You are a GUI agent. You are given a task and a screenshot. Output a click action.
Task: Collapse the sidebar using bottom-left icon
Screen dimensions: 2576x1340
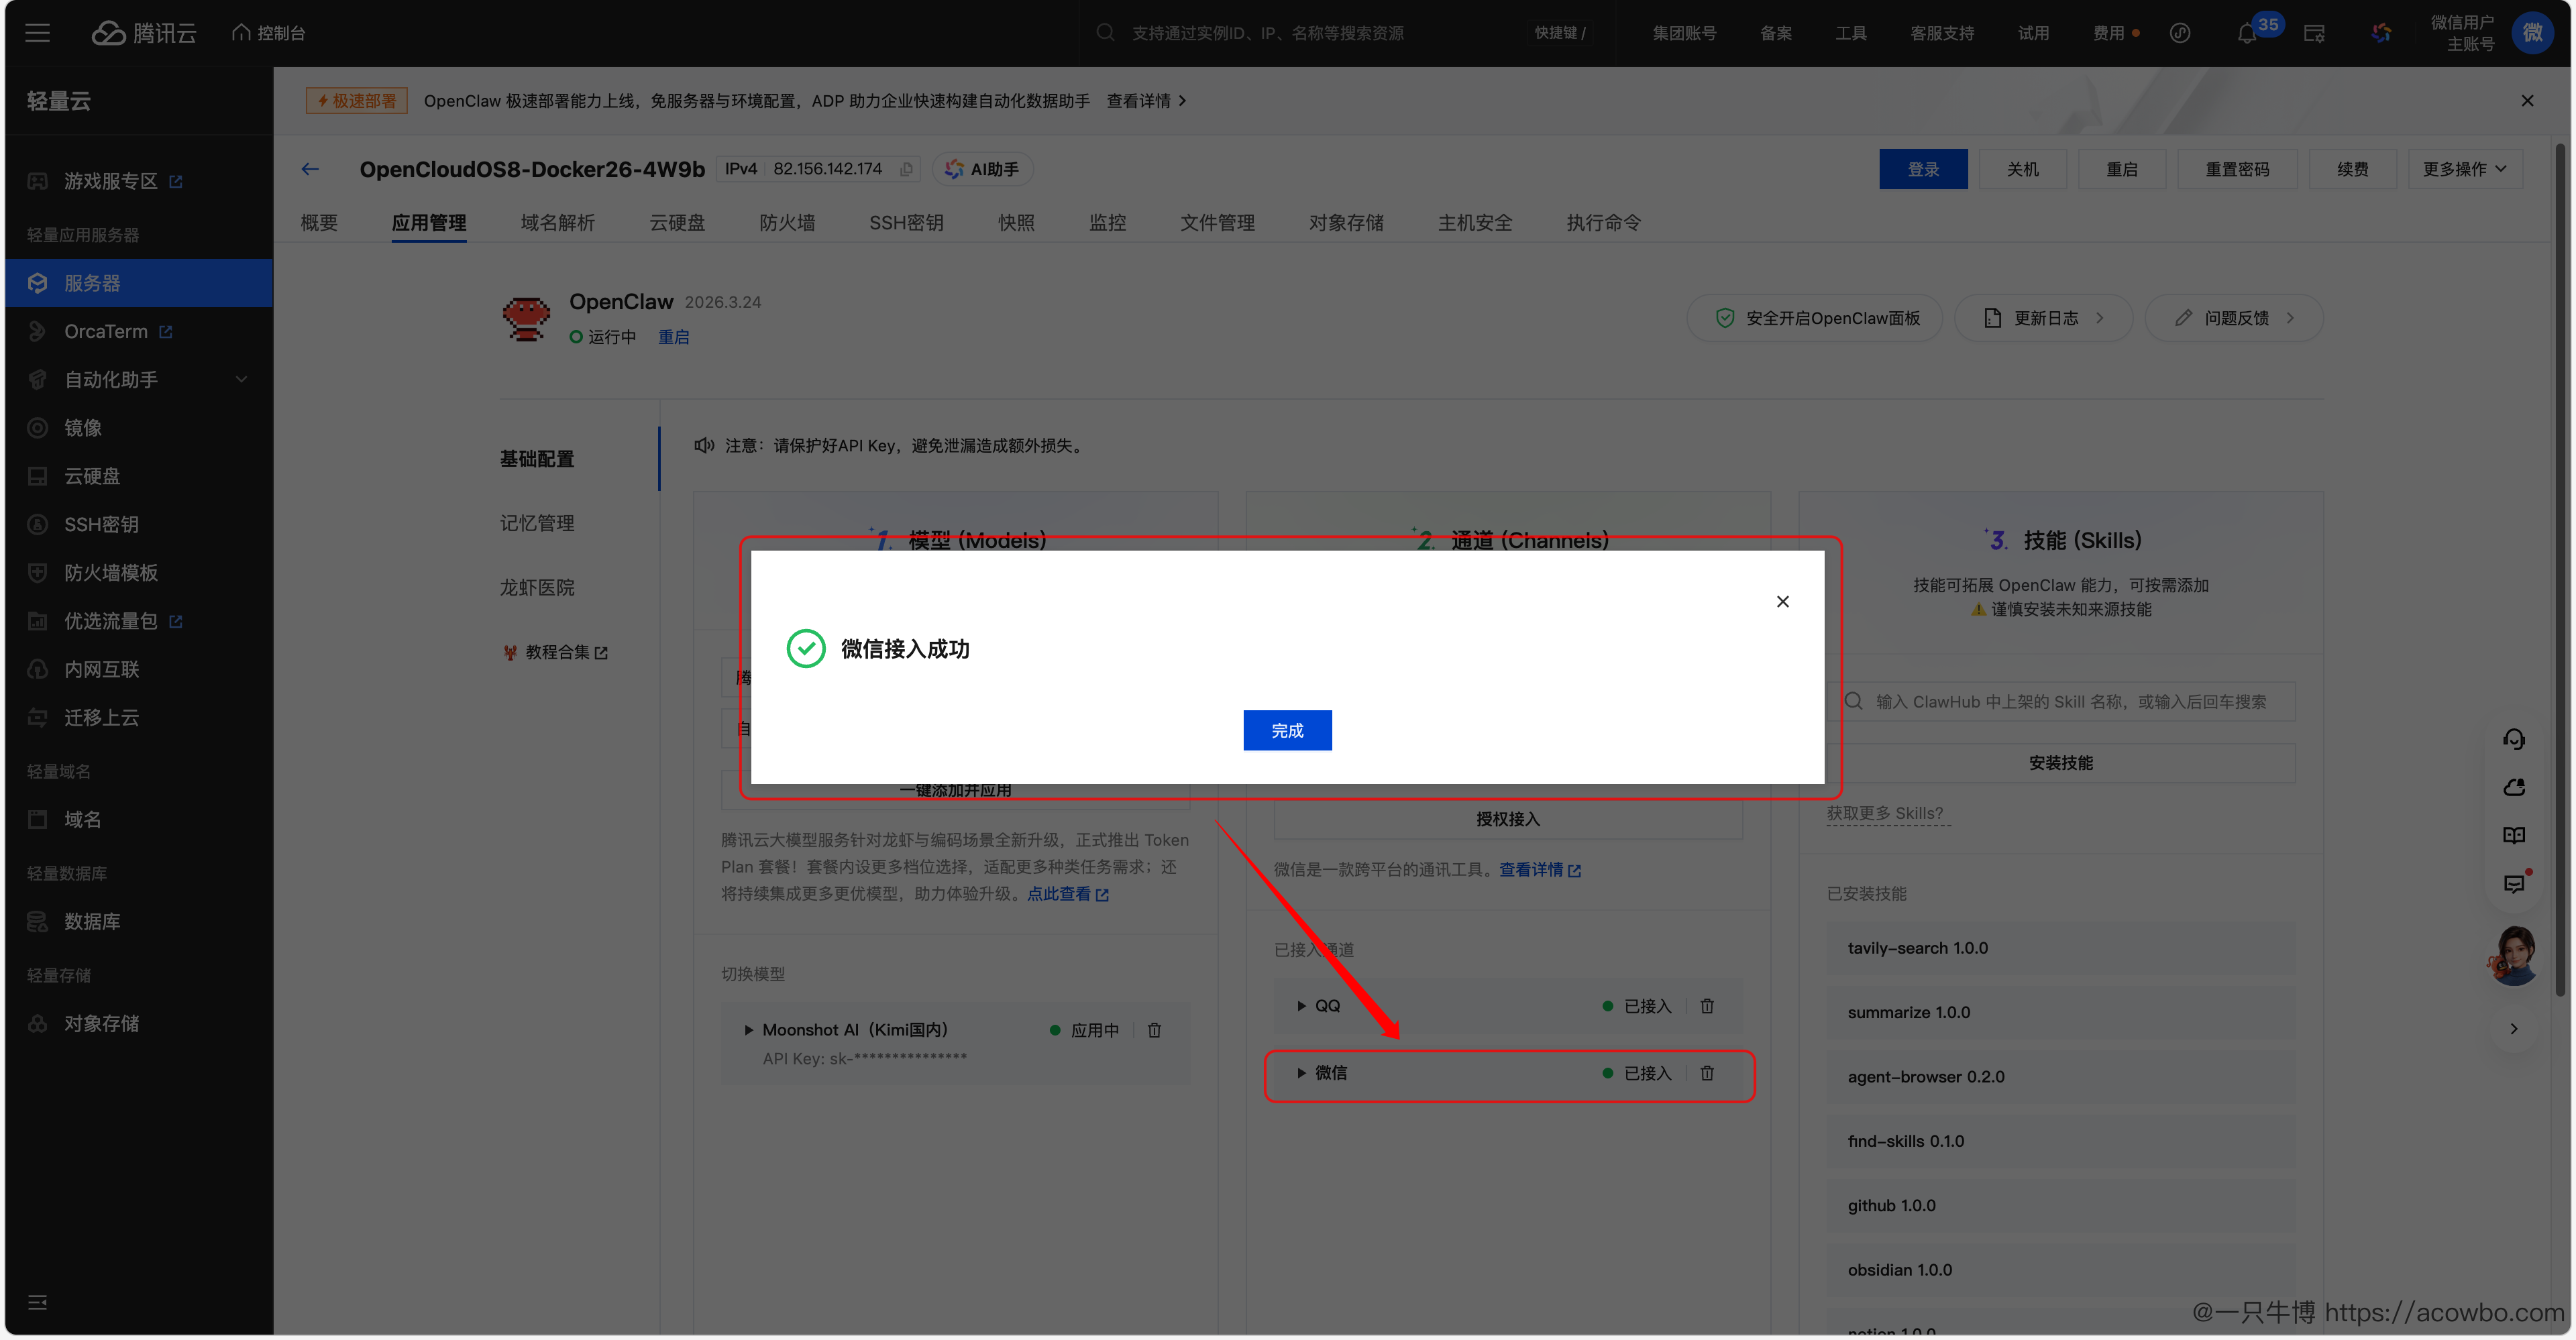[x=38, y=1302]
